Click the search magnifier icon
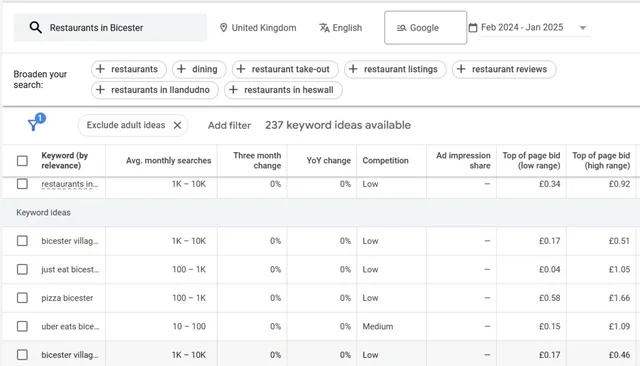Viewport: 640px width, 366px height. click(36, 28)
